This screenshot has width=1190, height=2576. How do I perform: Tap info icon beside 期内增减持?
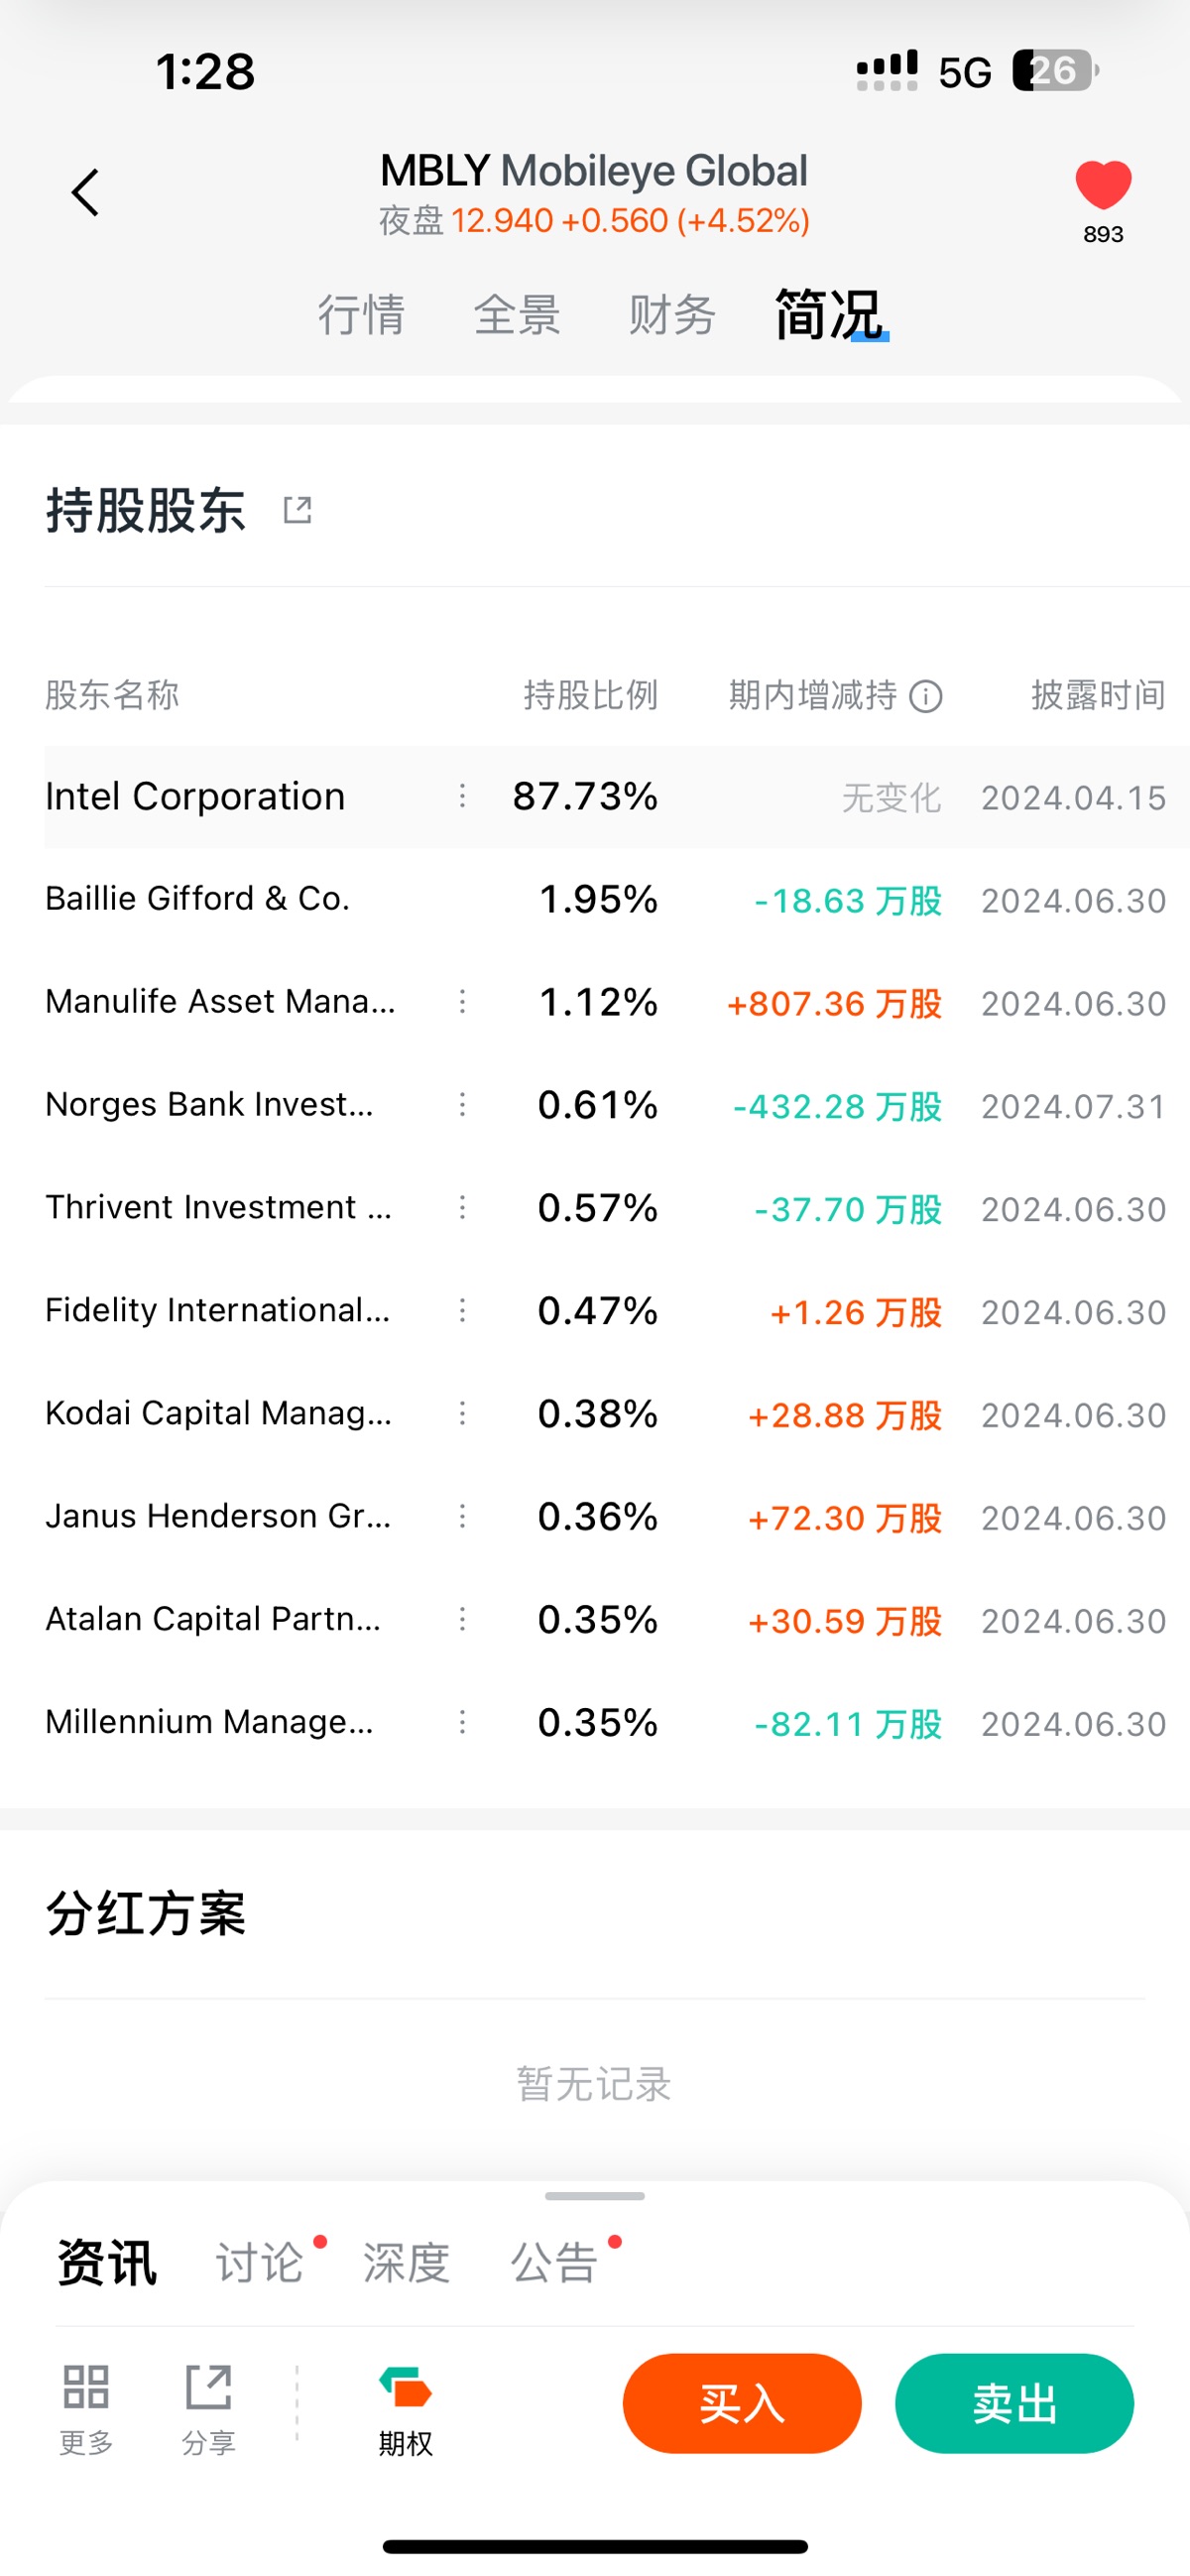pos(926,696)
